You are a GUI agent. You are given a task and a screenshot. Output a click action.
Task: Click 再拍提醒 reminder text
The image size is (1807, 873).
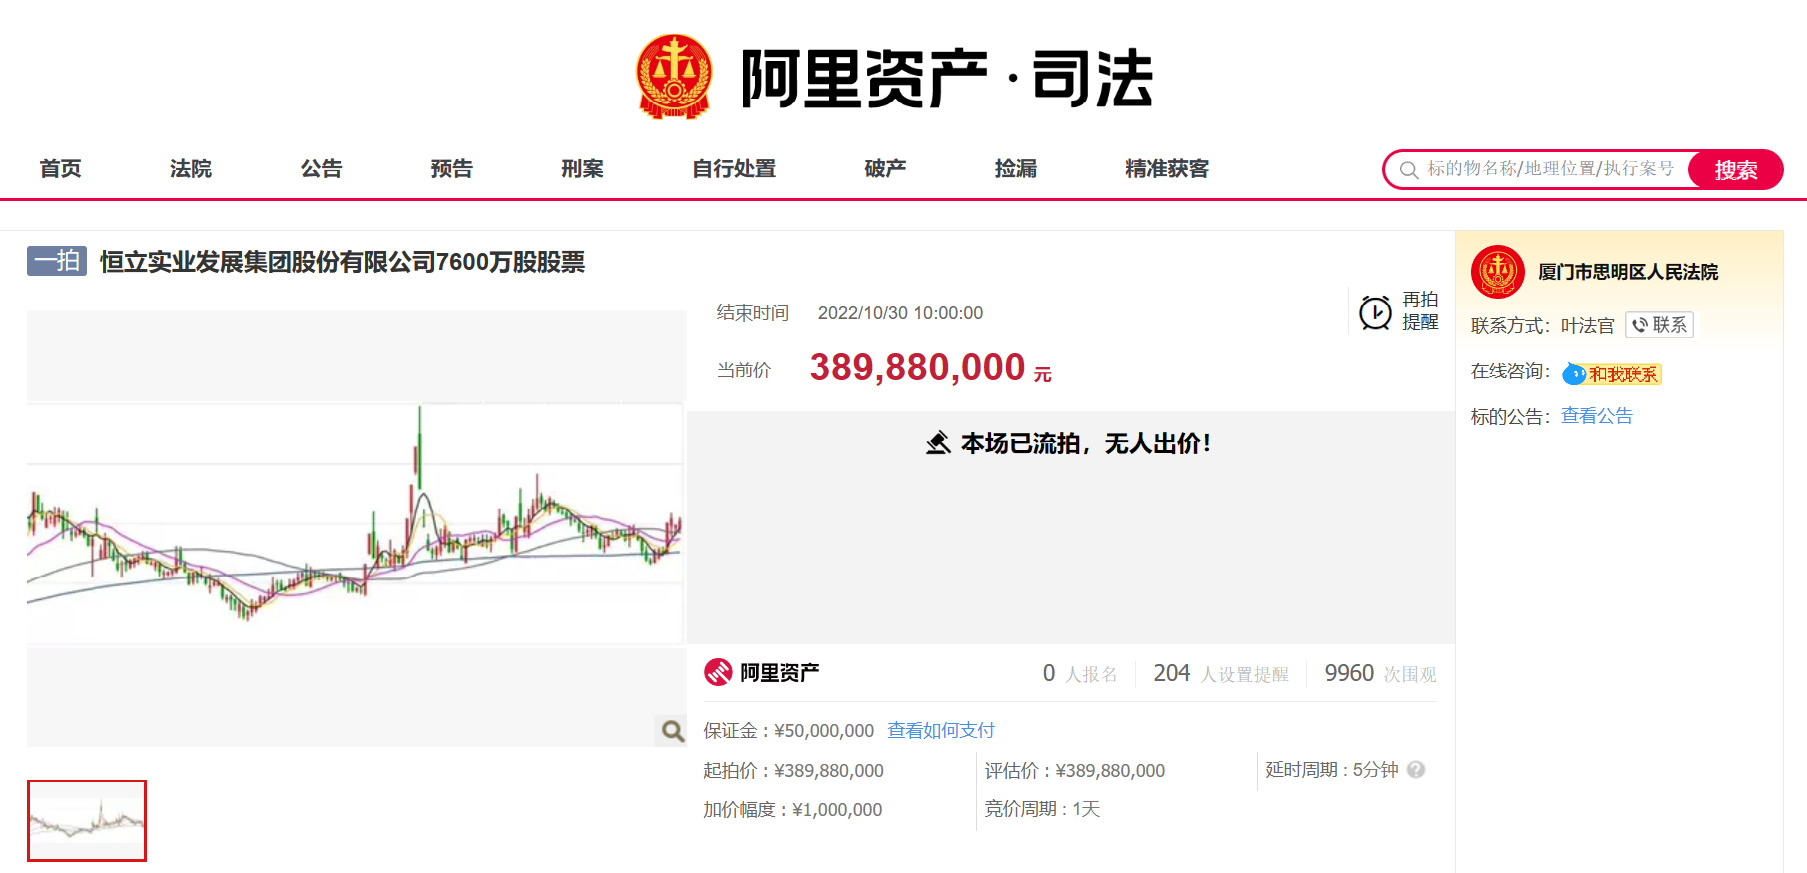(1420, 311)
